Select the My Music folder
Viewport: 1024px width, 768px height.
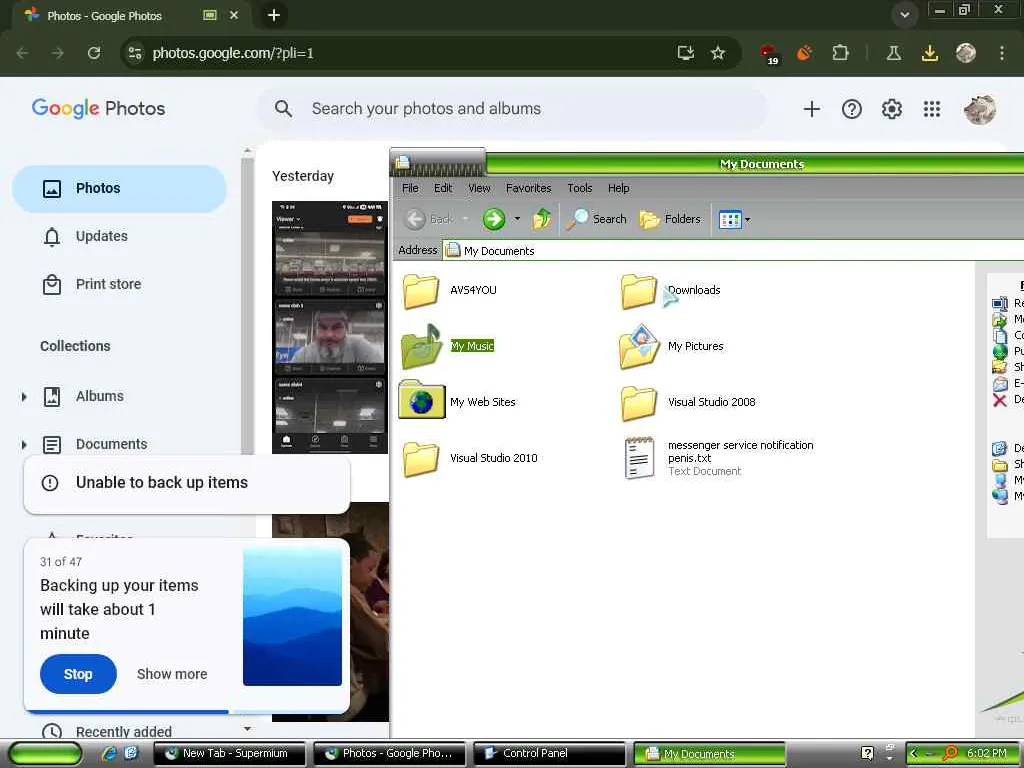(x=448, y=346)
